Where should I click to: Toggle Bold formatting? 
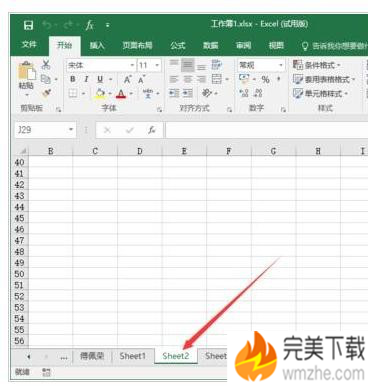pyautogui.click(x=73, y=79)
